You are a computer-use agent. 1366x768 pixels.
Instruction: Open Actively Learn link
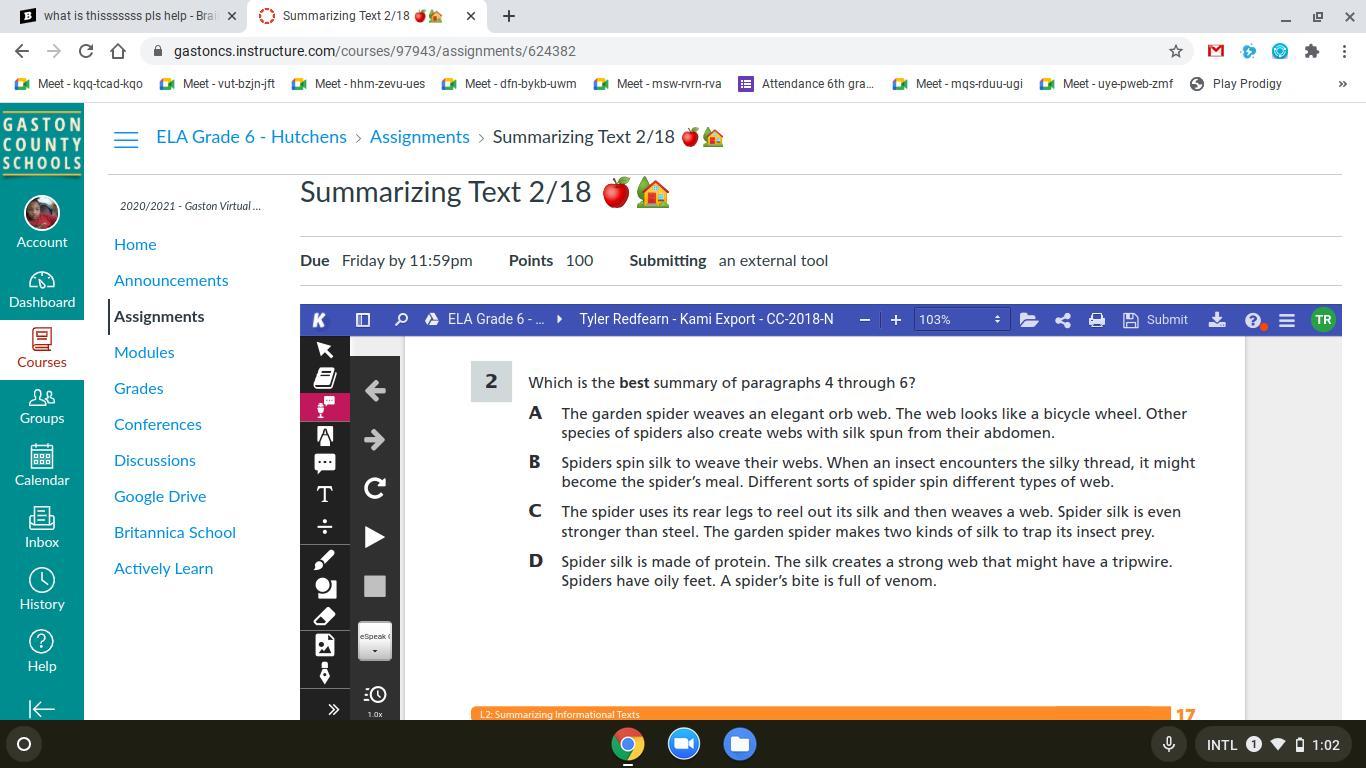(x=163, y=568)
